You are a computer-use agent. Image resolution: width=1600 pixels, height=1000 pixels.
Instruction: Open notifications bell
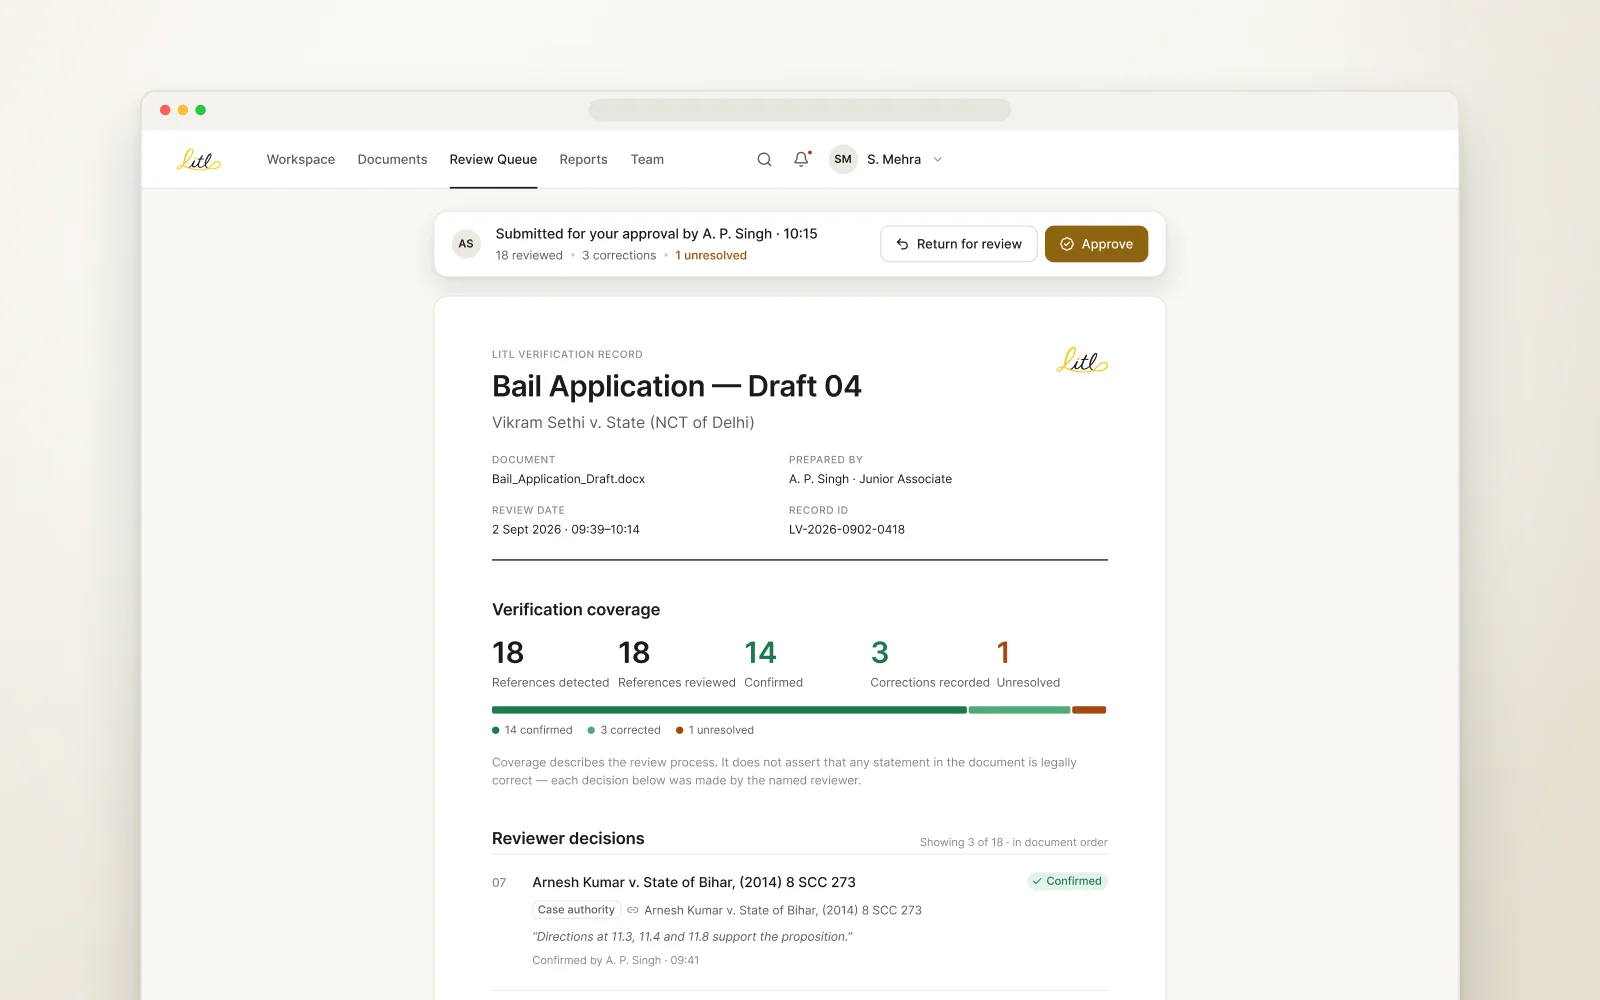[801, 159]
